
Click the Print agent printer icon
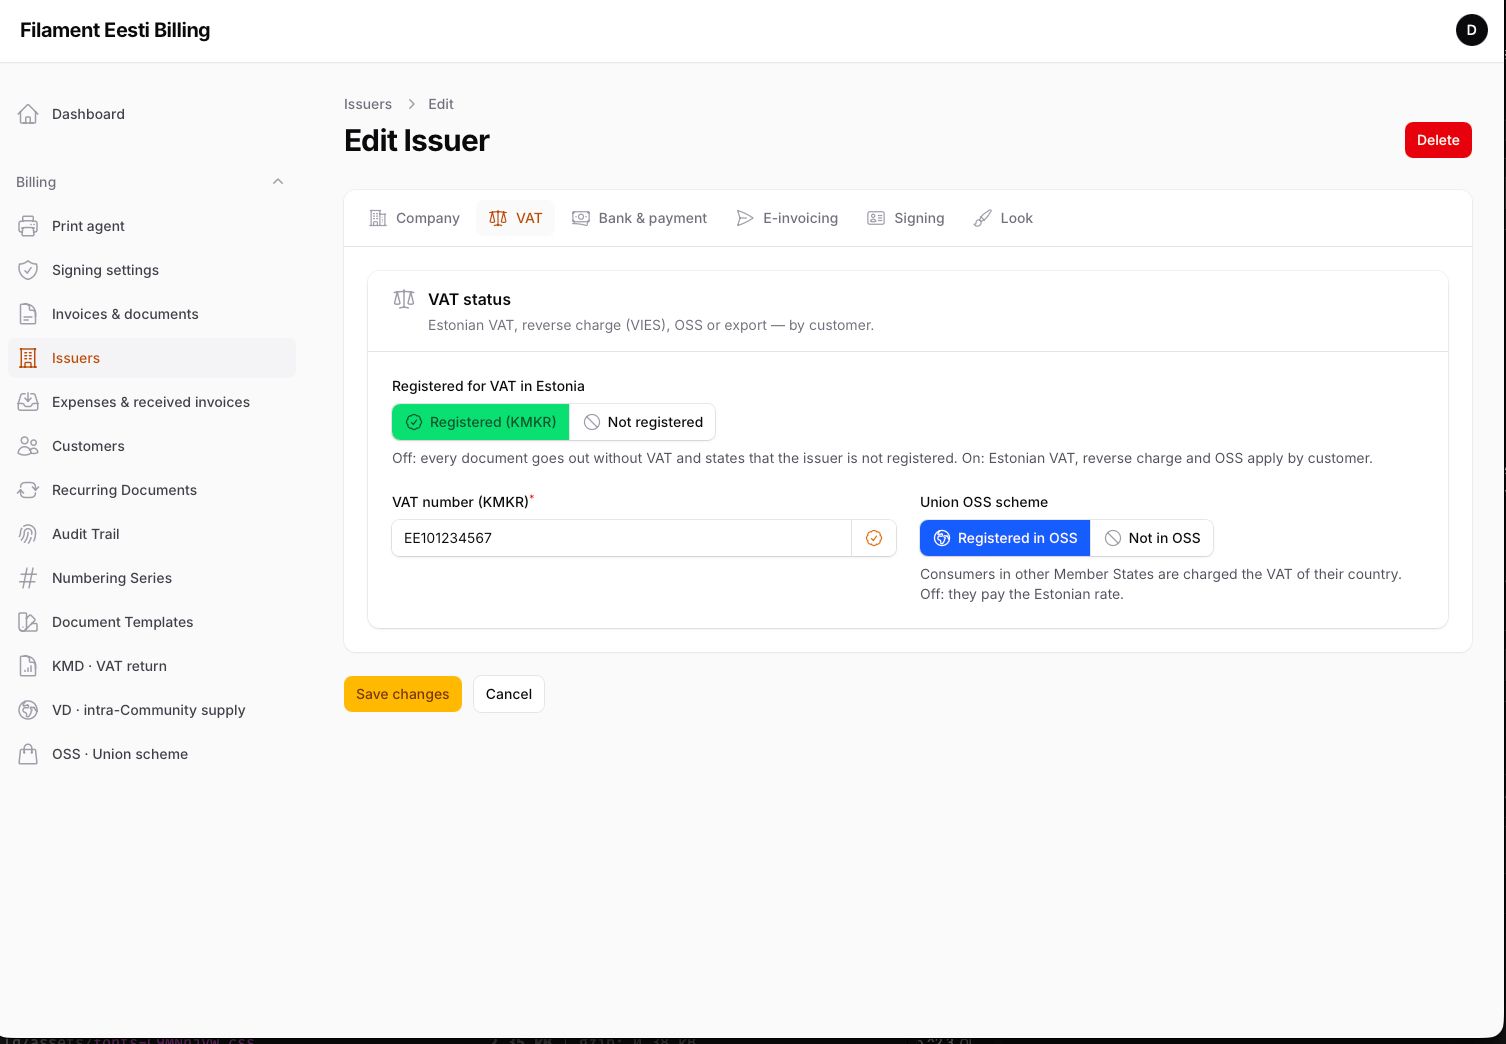pos(28,226)
